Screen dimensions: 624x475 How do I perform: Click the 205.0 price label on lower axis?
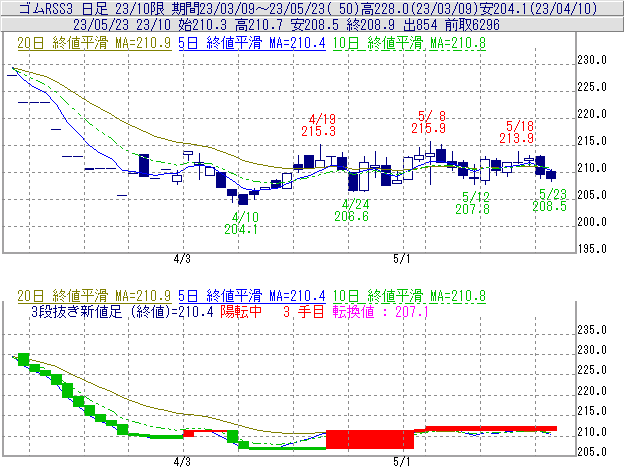pos(592,452)
